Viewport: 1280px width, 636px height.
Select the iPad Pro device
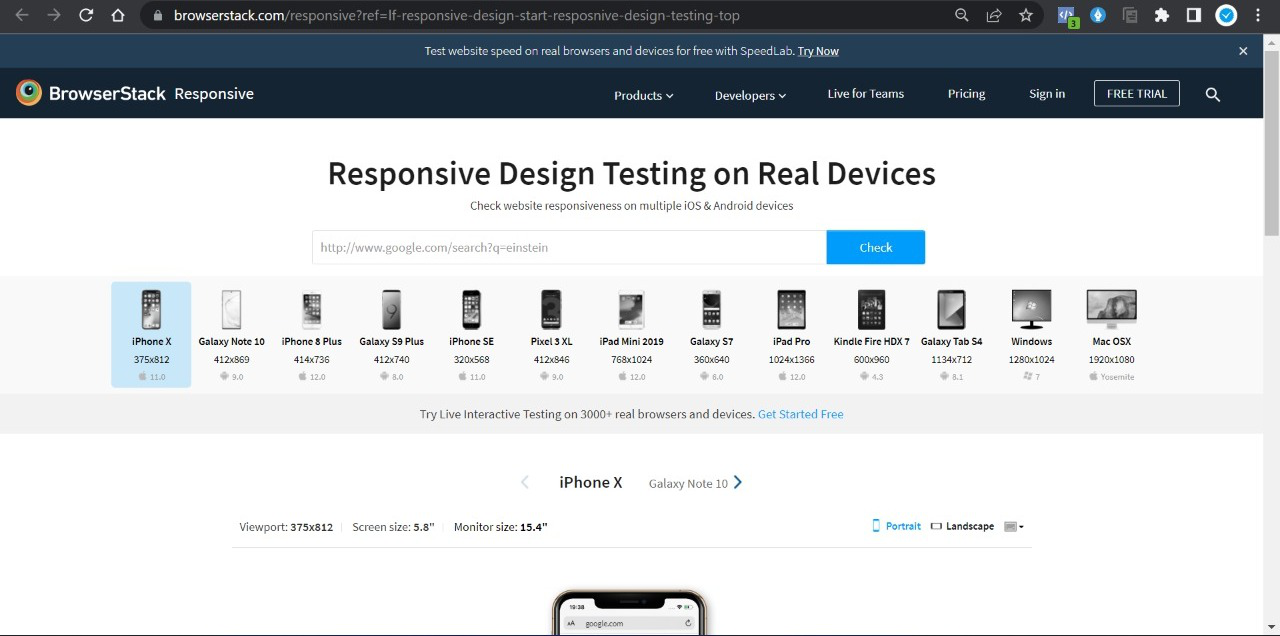(x=791, y=310)
